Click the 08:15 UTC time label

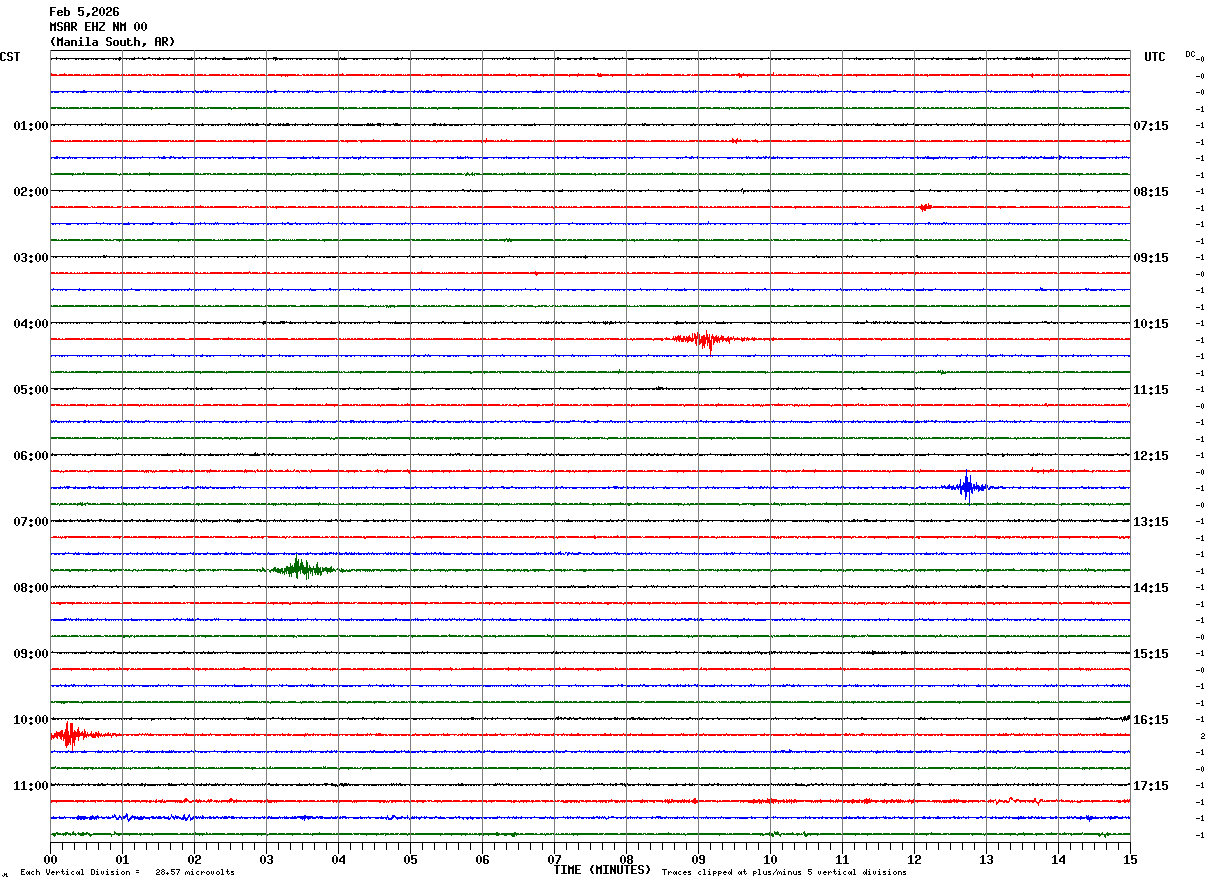tap(1151, 192)
